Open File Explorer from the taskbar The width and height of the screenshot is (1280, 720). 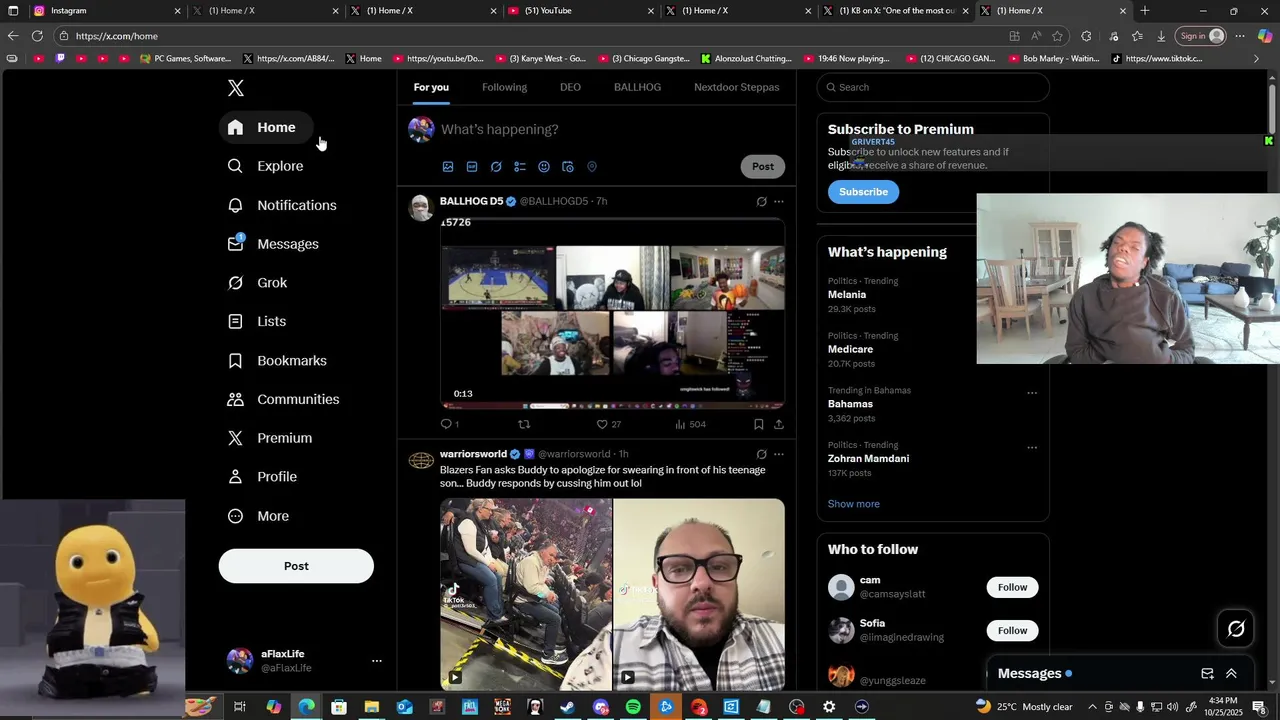371,707
